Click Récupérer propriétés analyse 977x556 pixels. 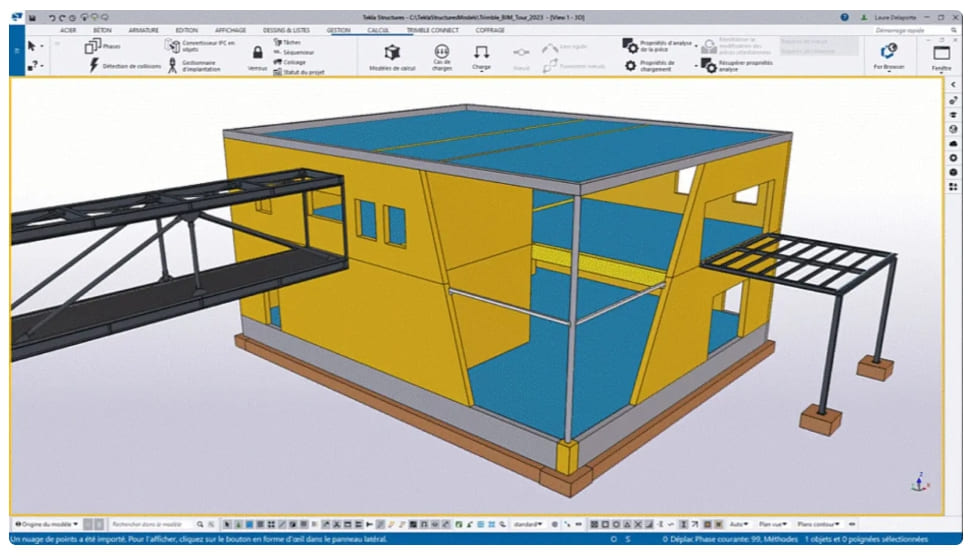(737, 65)
